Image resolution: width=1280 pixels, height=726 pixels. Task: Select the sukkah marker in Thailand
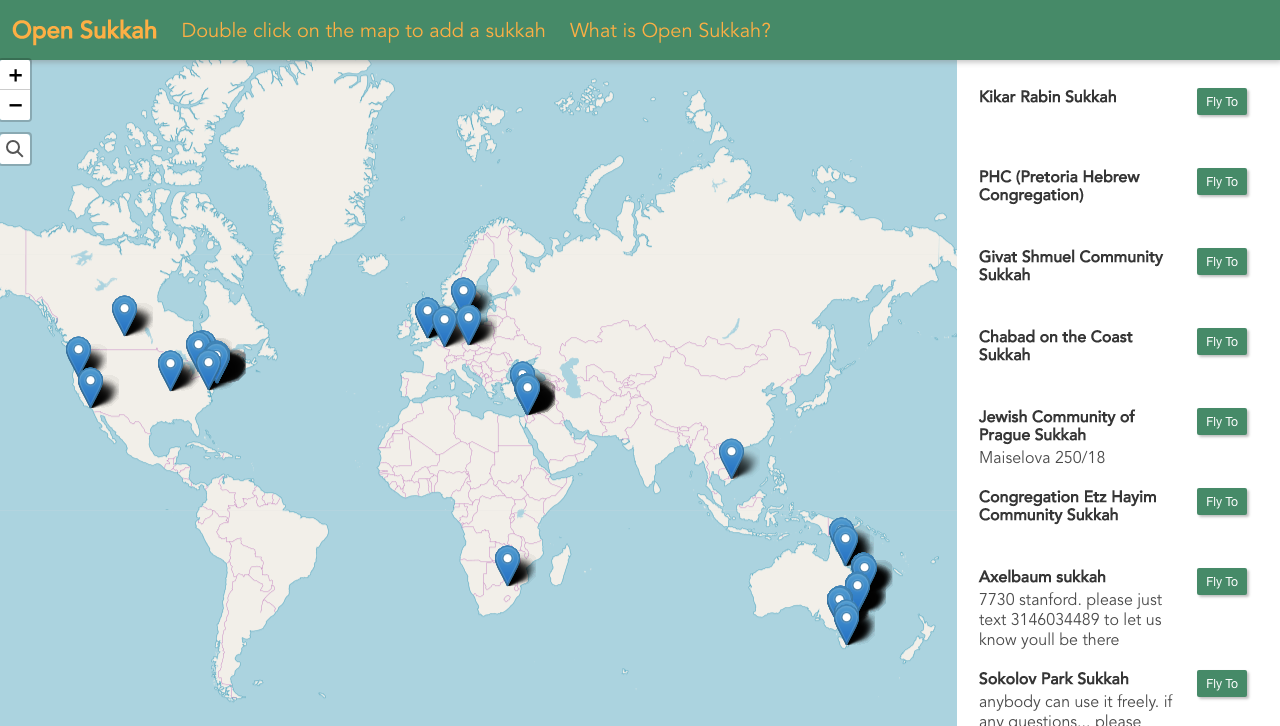click(732, 458)
